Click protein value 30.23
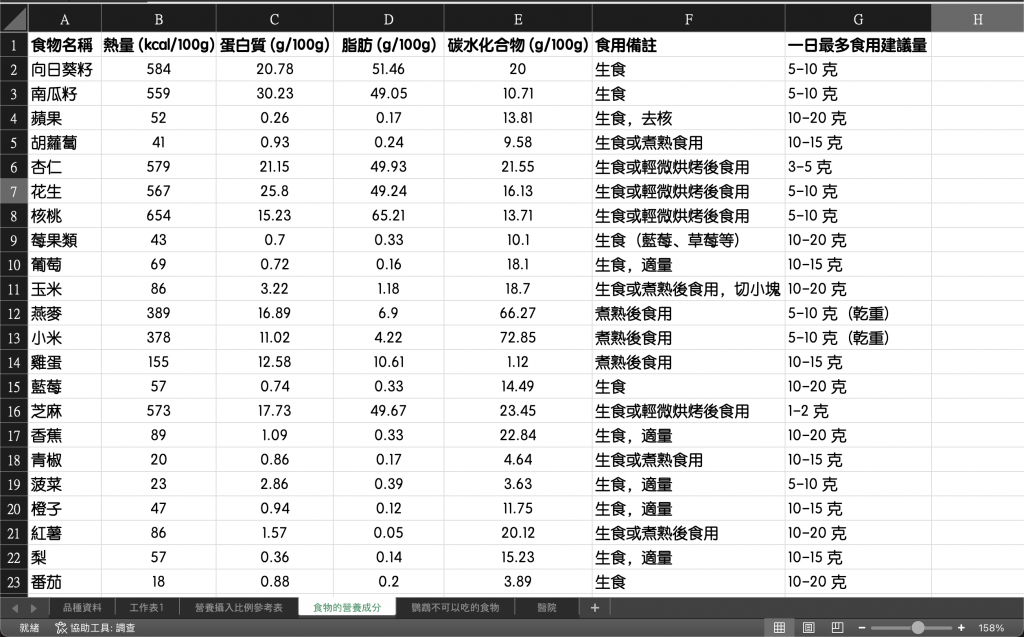Image resolution: width=1024 pixels, height=637 pixels. (x=275, y=93)
